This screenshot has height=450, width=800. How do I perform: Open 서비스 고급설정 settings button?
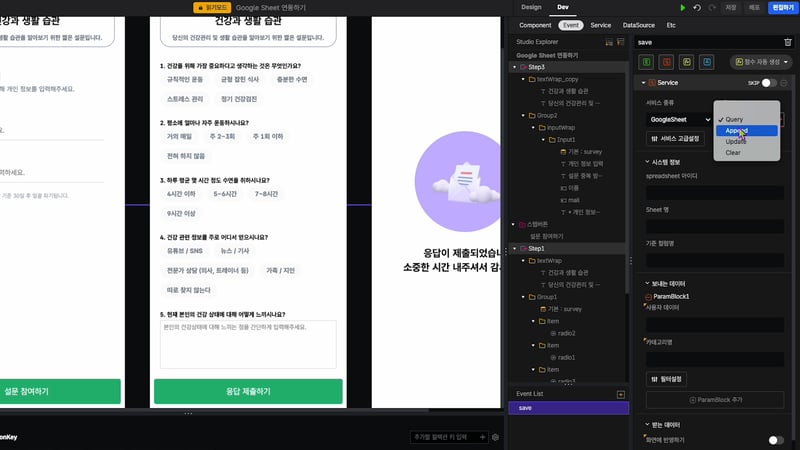675,139
